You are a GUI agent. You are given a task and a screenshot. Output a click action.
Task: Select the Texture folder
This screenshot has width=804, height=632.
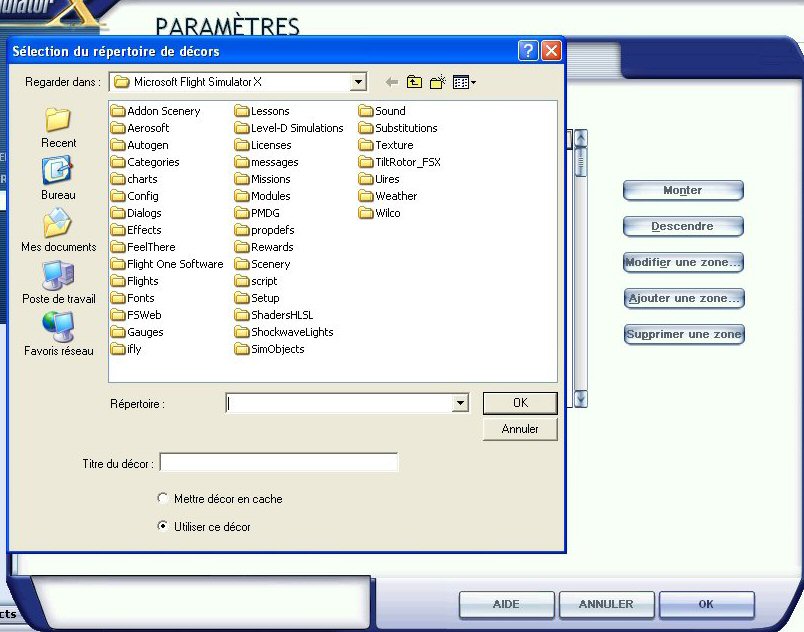[386, 145]
